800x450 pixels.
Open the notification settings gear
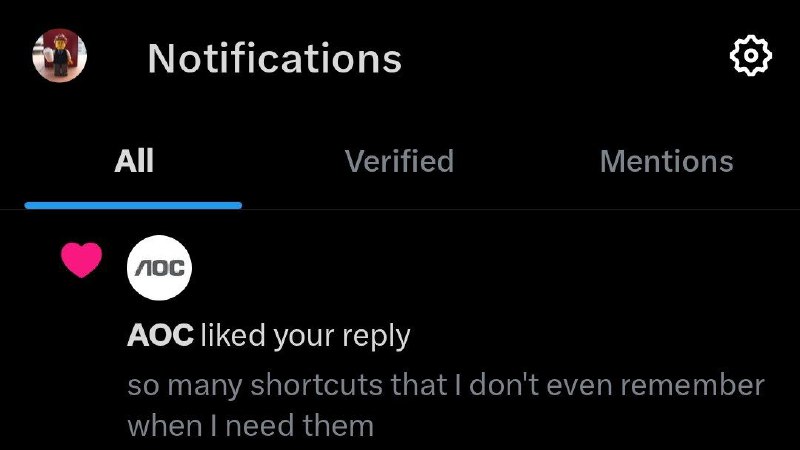[x=750, y=57]
